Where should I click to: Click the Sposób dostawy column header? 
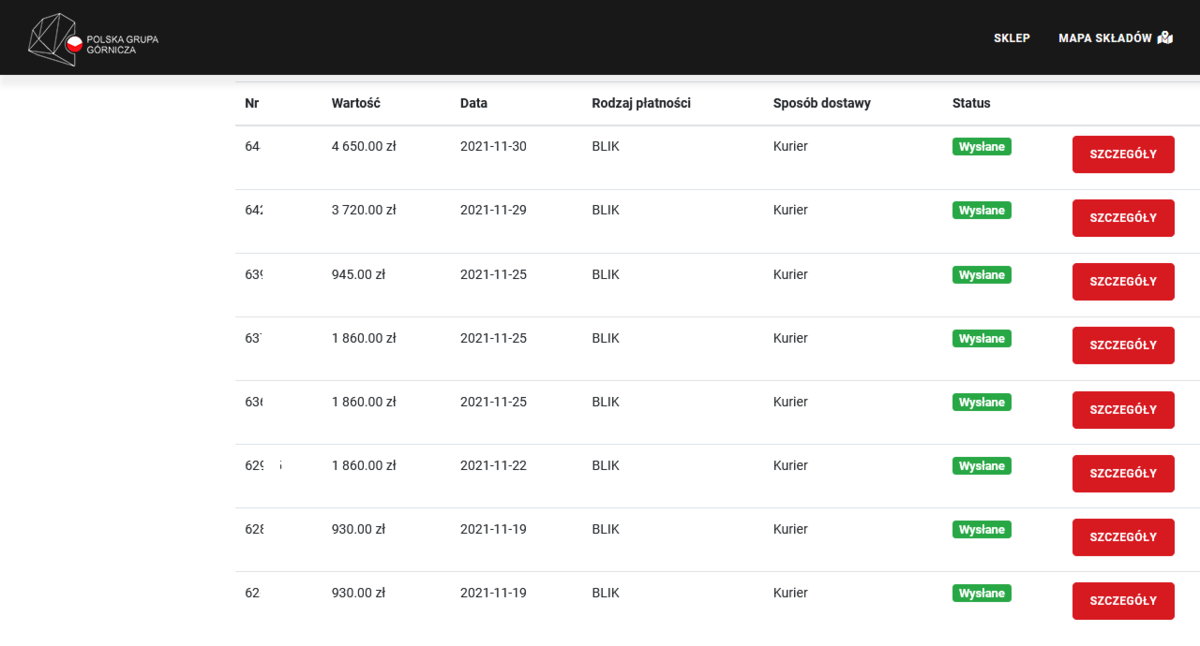[821, 103]
